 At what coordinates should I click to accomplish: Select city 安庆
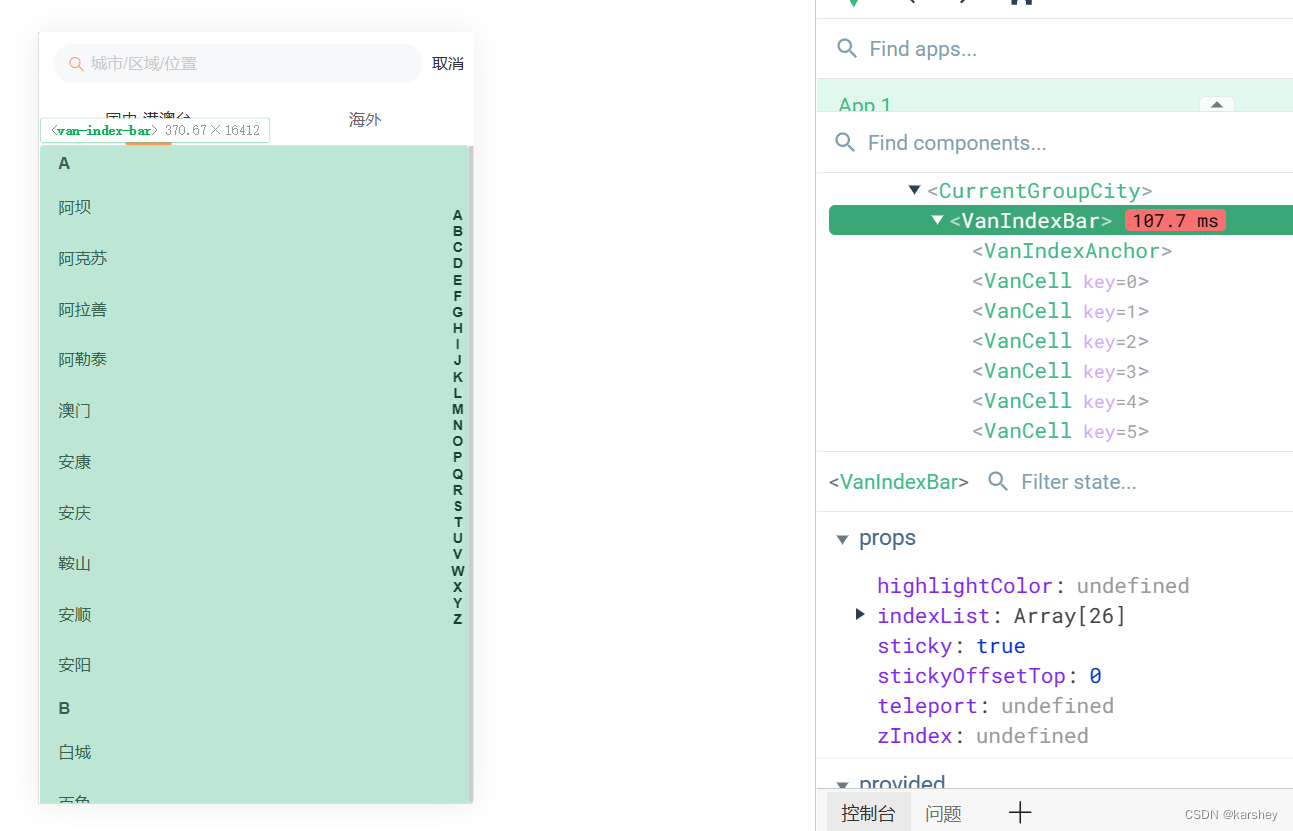[x=75, y=513]
